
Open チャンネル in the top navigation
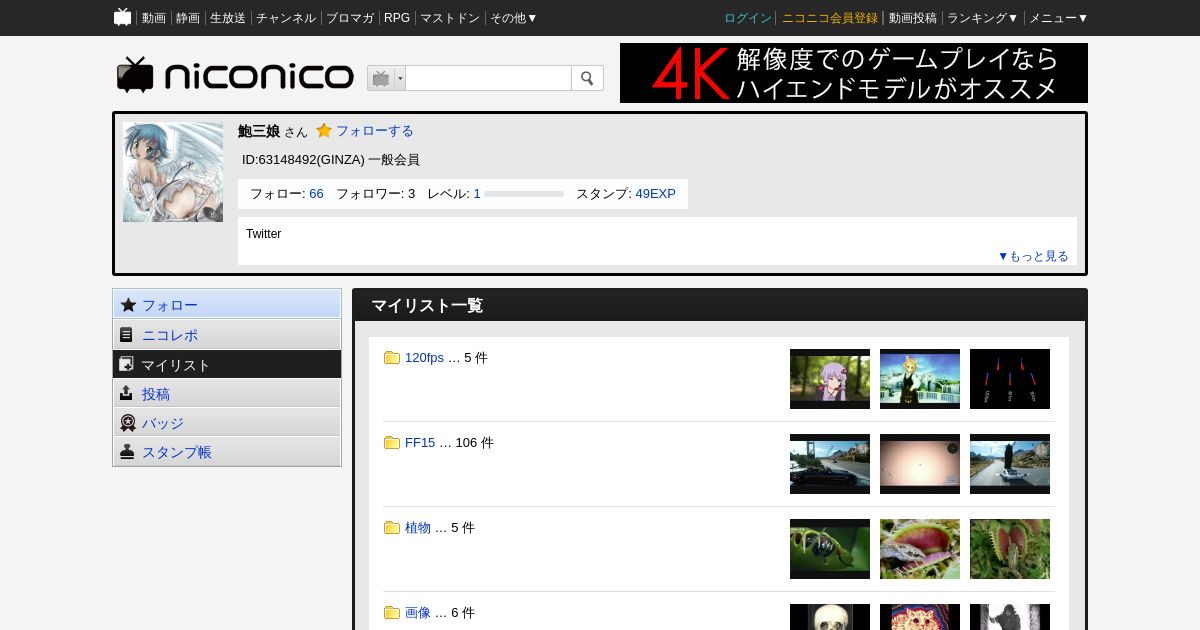pos(286,18)
